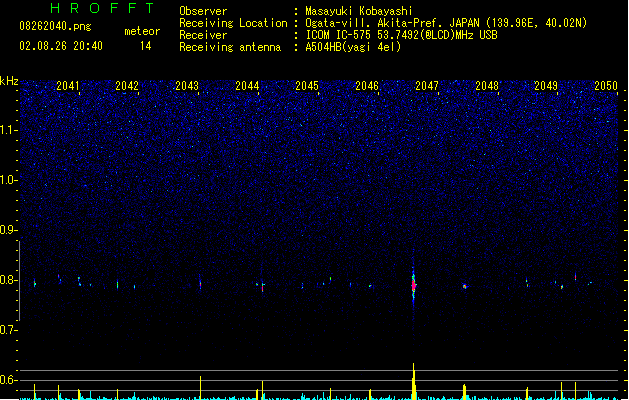This screenshot has height=400, width=629.
Task: Click the A504HB(yagi 4el) antenna text
Action: pyautogui.click(x=353, y=47)
